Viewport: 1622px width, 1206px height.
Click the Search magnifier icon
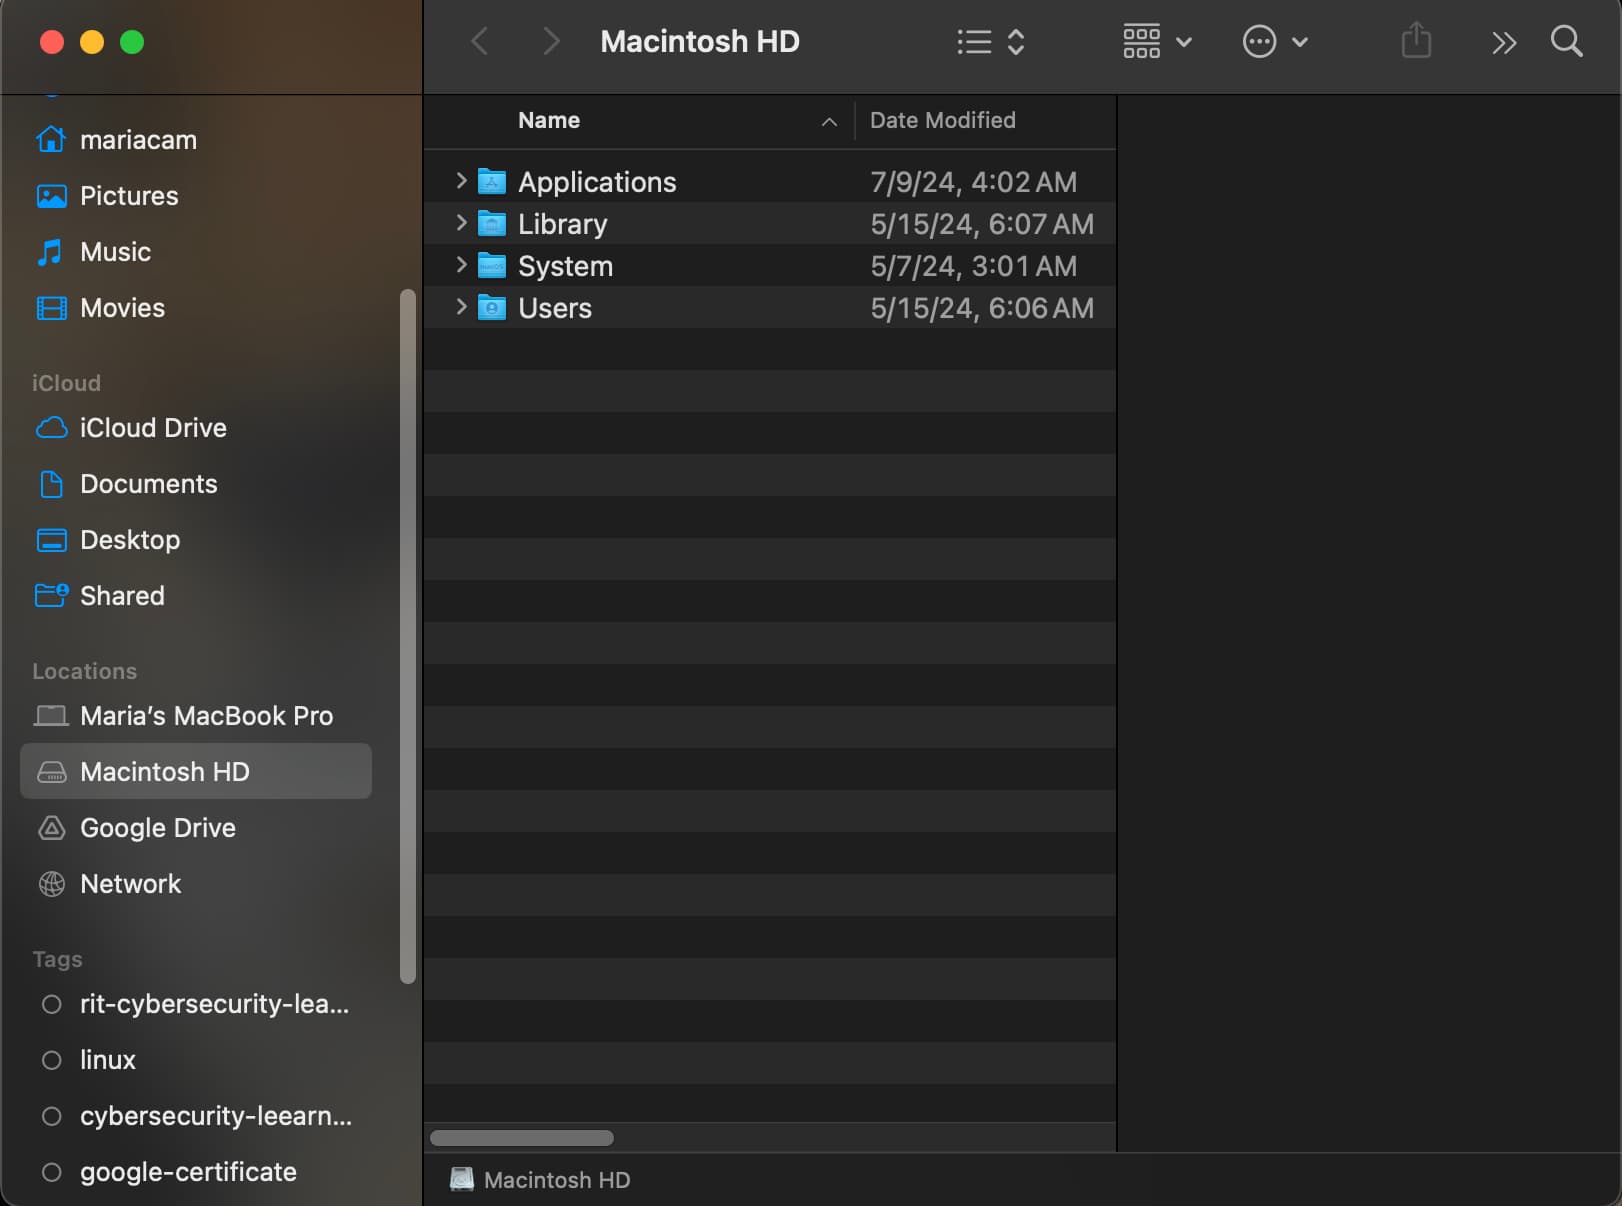(1567, 42)
